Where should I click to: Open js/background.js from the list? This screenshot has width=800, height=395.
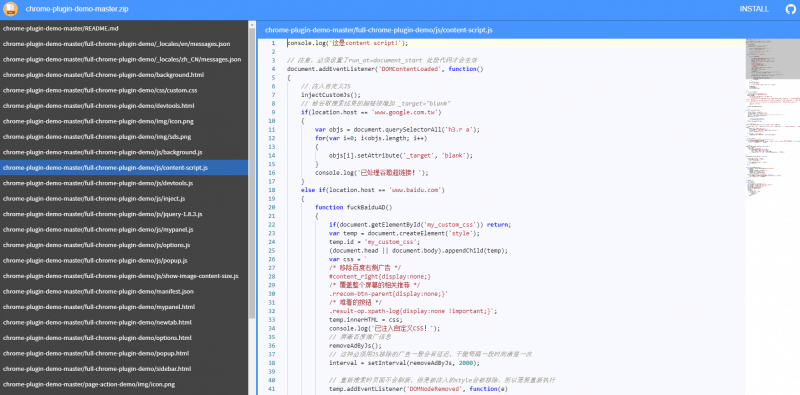(x=124, y=152)
